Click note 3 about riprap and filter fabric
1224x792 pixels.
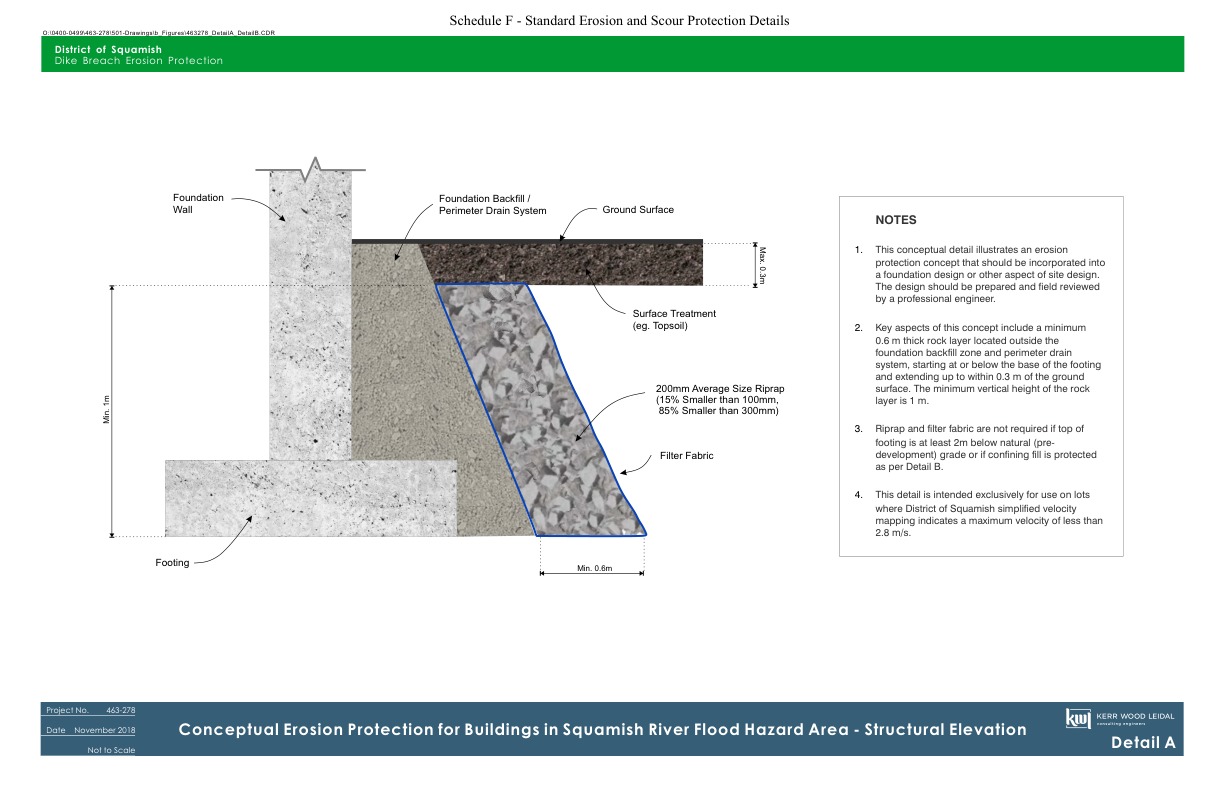976,447
